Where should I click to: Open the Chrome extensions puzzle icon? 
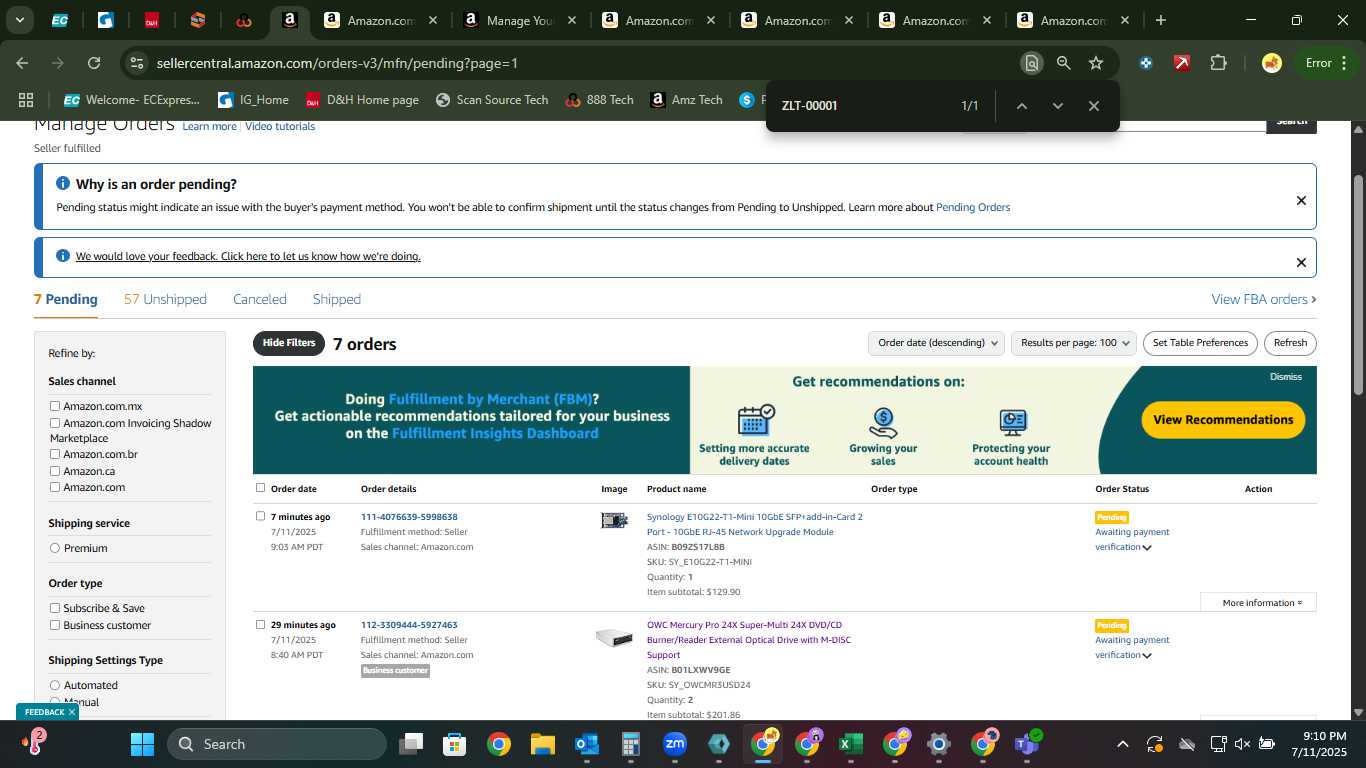pyautogui.click(x=1218, y=63)
